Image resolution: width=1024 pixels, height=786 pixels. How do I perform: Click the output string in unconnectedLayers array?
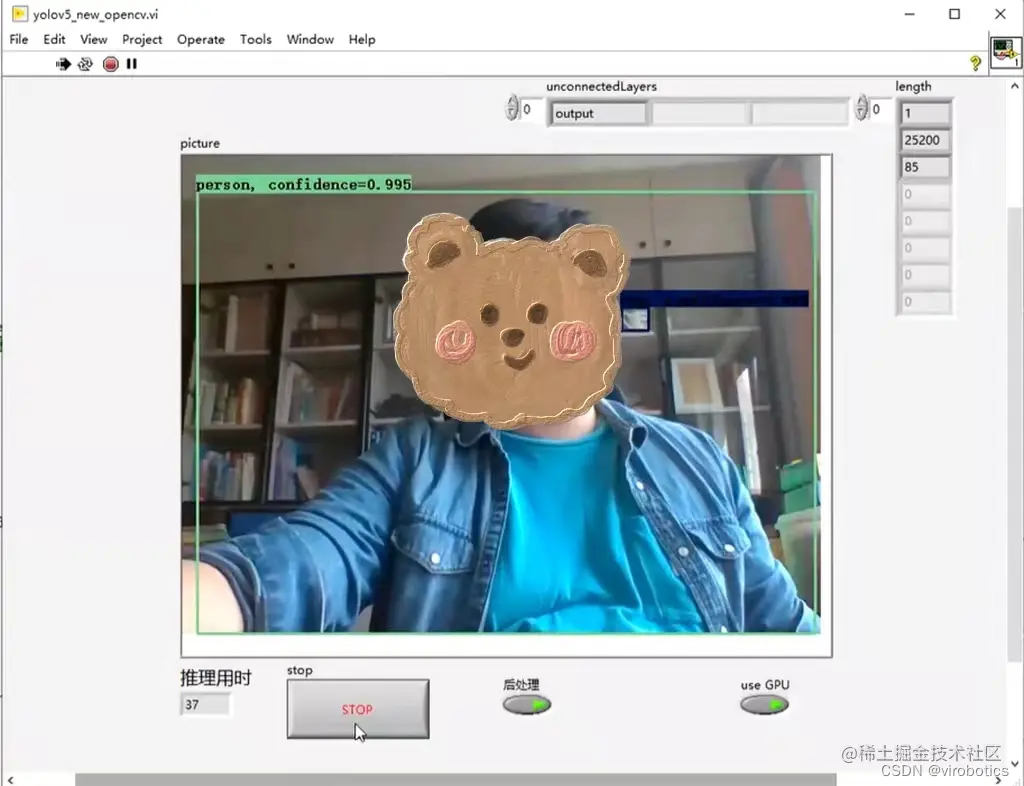pos(597,113)
